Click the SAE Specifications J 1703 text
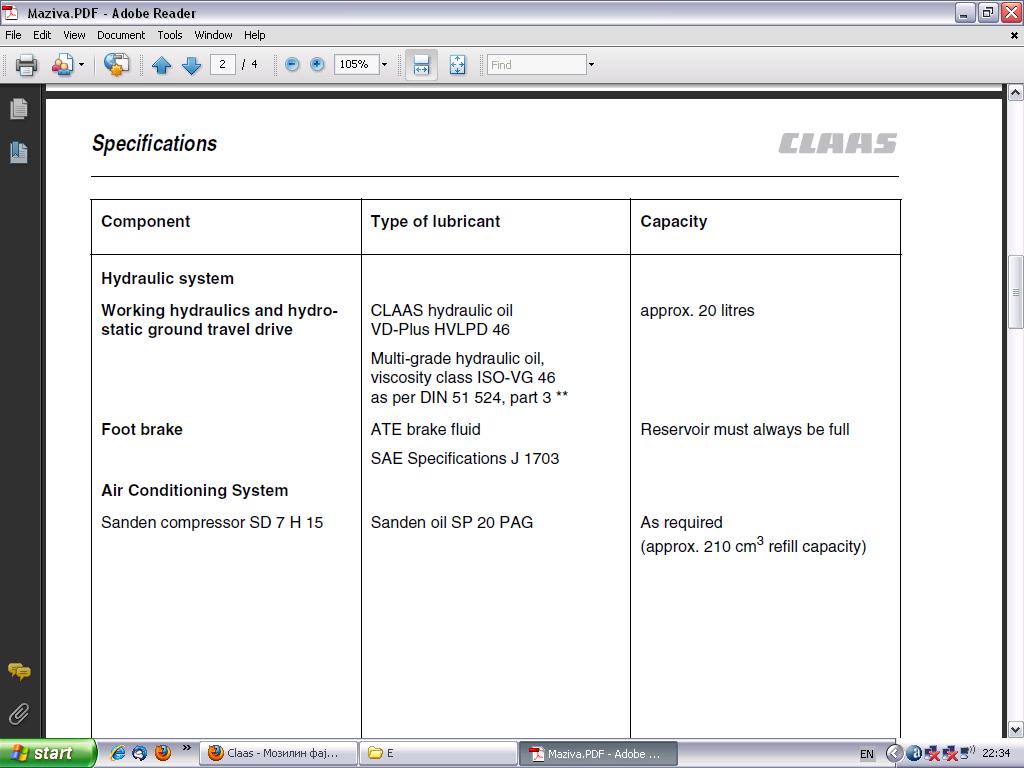Image resolution: width=1024 pixels, height=768 pixels. pyautogui.click(x=465, y=458)
